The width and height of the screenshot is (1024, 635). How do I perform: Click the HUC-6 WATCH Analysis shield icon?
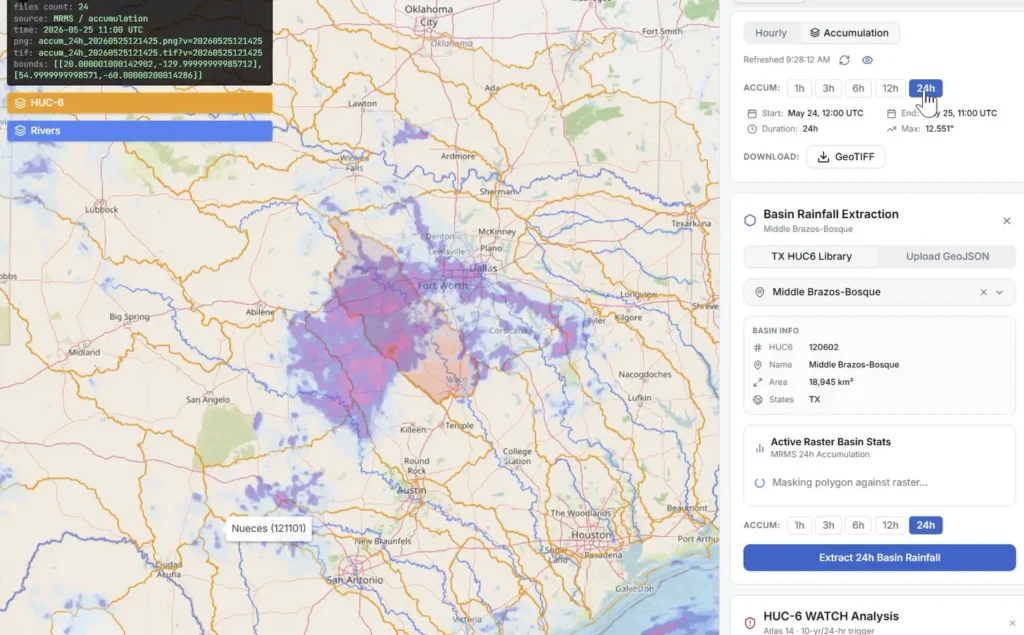tap(750, 623)
